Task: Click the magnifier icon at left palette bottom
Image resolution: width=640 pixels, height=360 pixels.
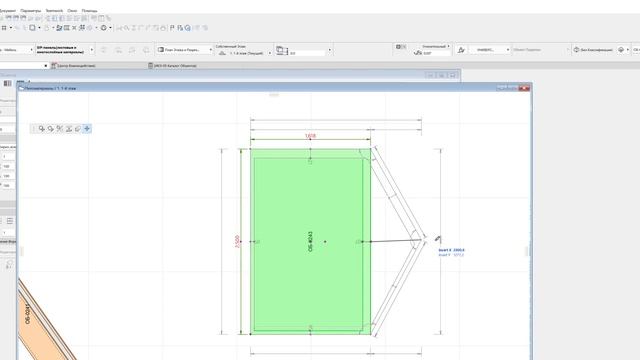Action: 9,265
